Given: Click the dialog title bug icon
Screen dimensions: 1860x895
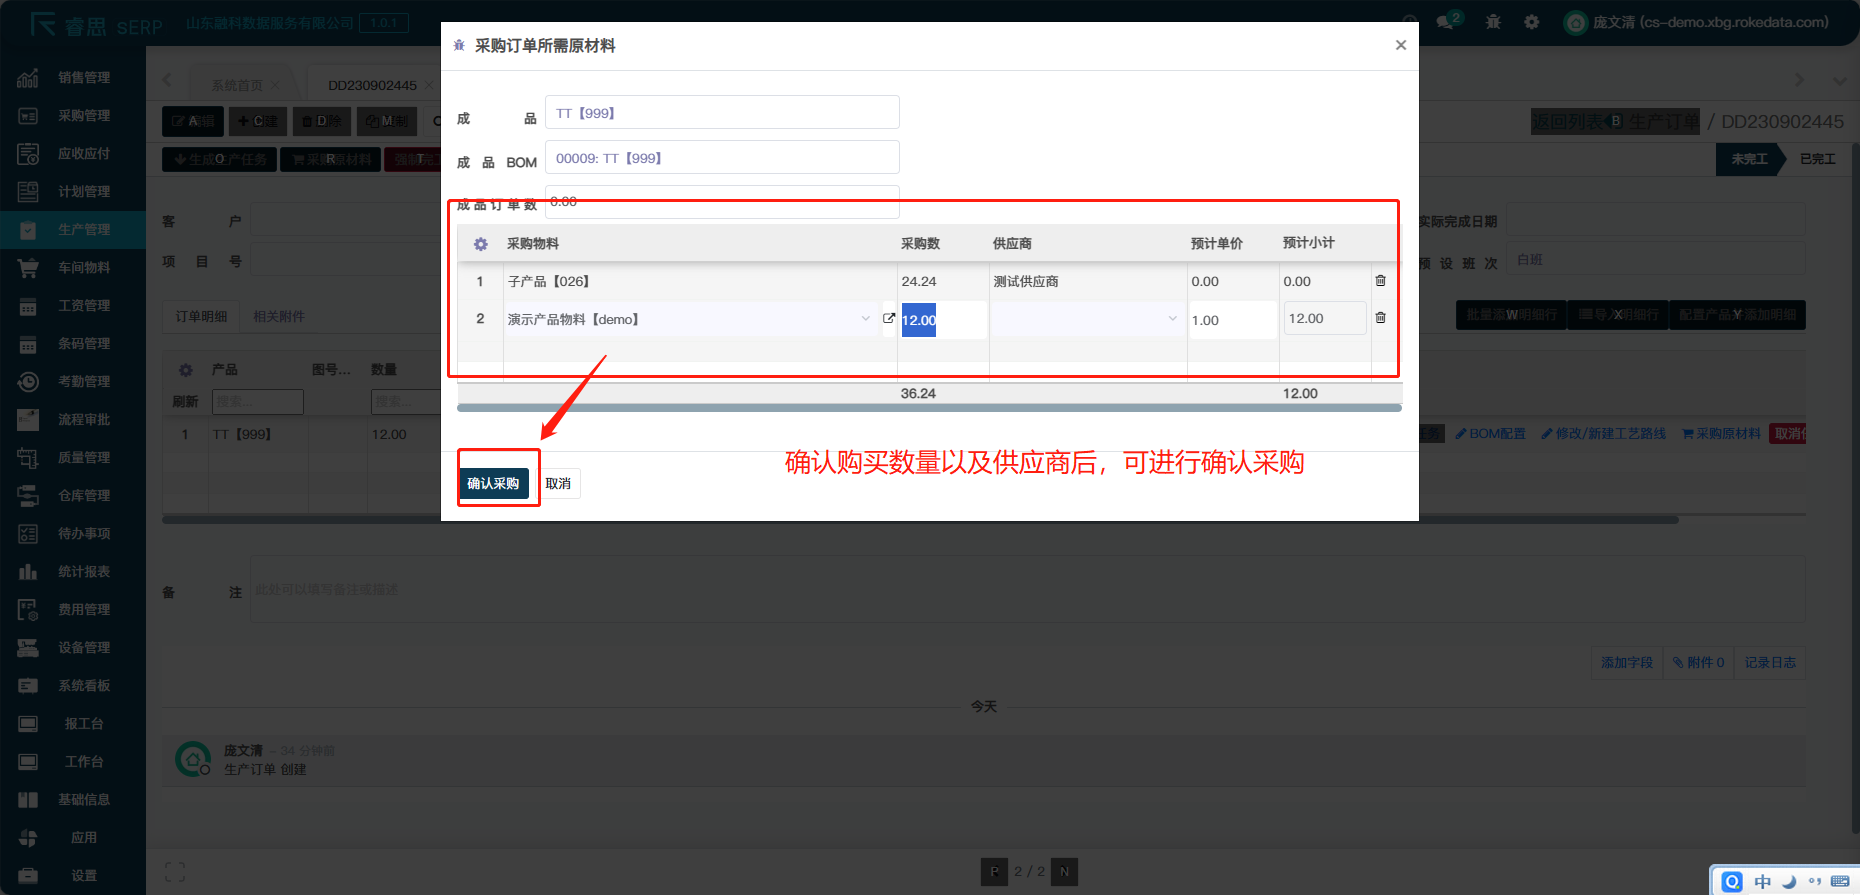Looking at the screenshot, I should pyautogui.click(x=459, y=46).
